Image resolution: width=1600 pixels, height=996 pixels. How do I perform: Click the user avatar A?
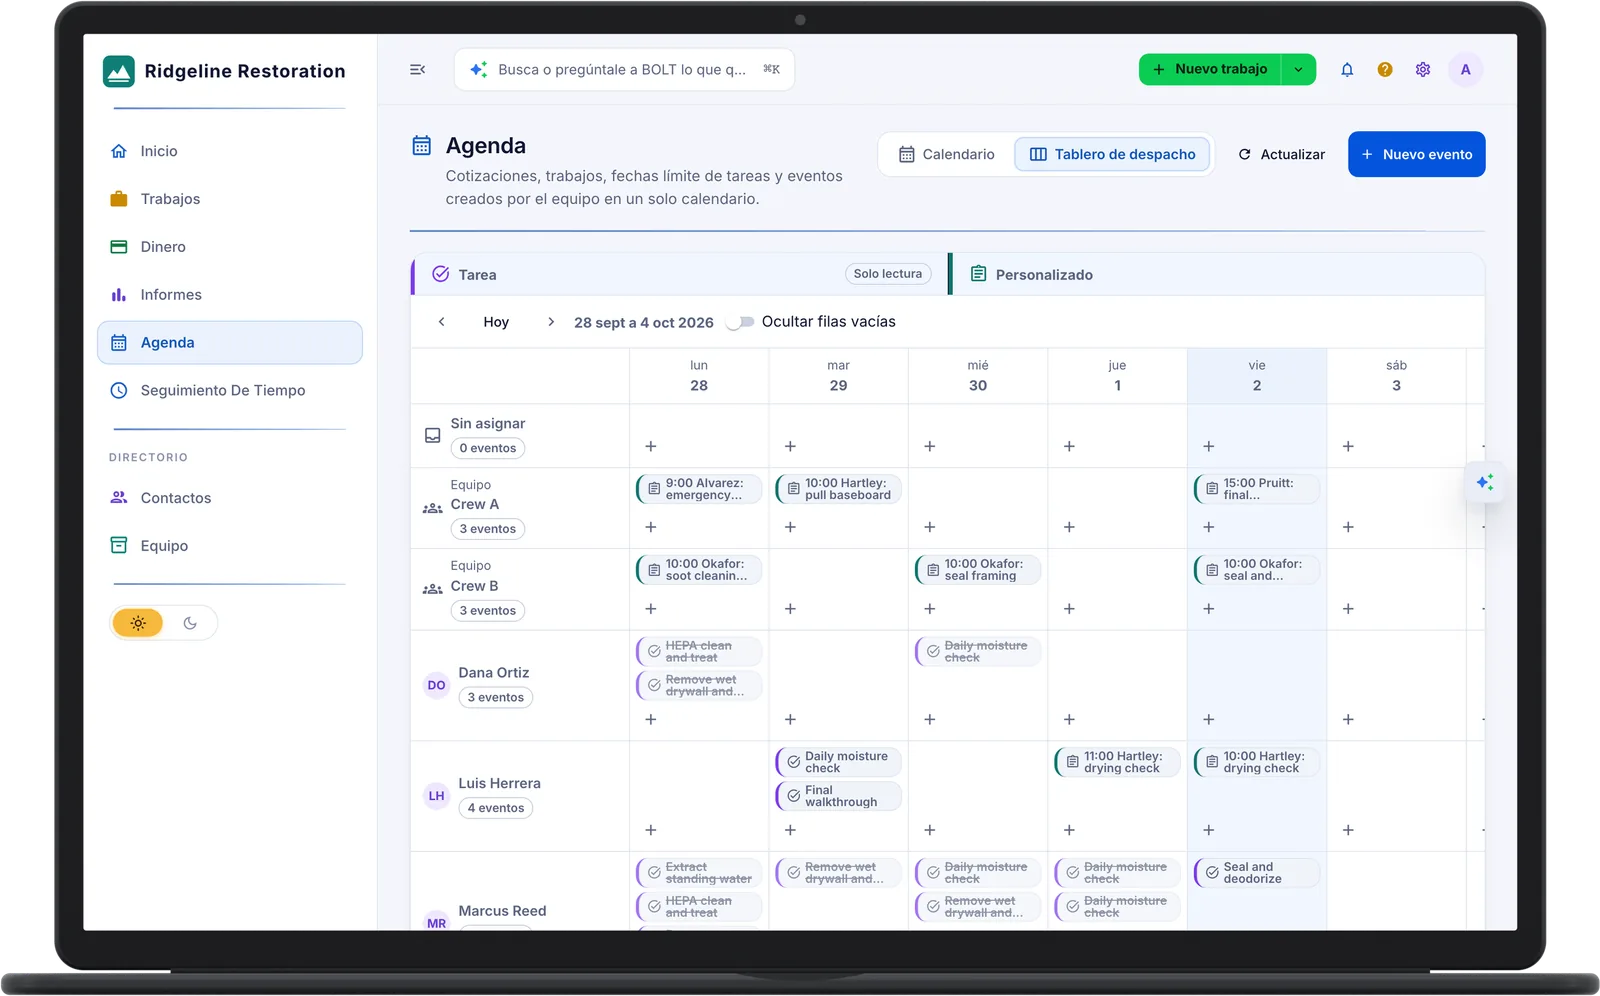pyautogui.click(x=1466, y=70)
